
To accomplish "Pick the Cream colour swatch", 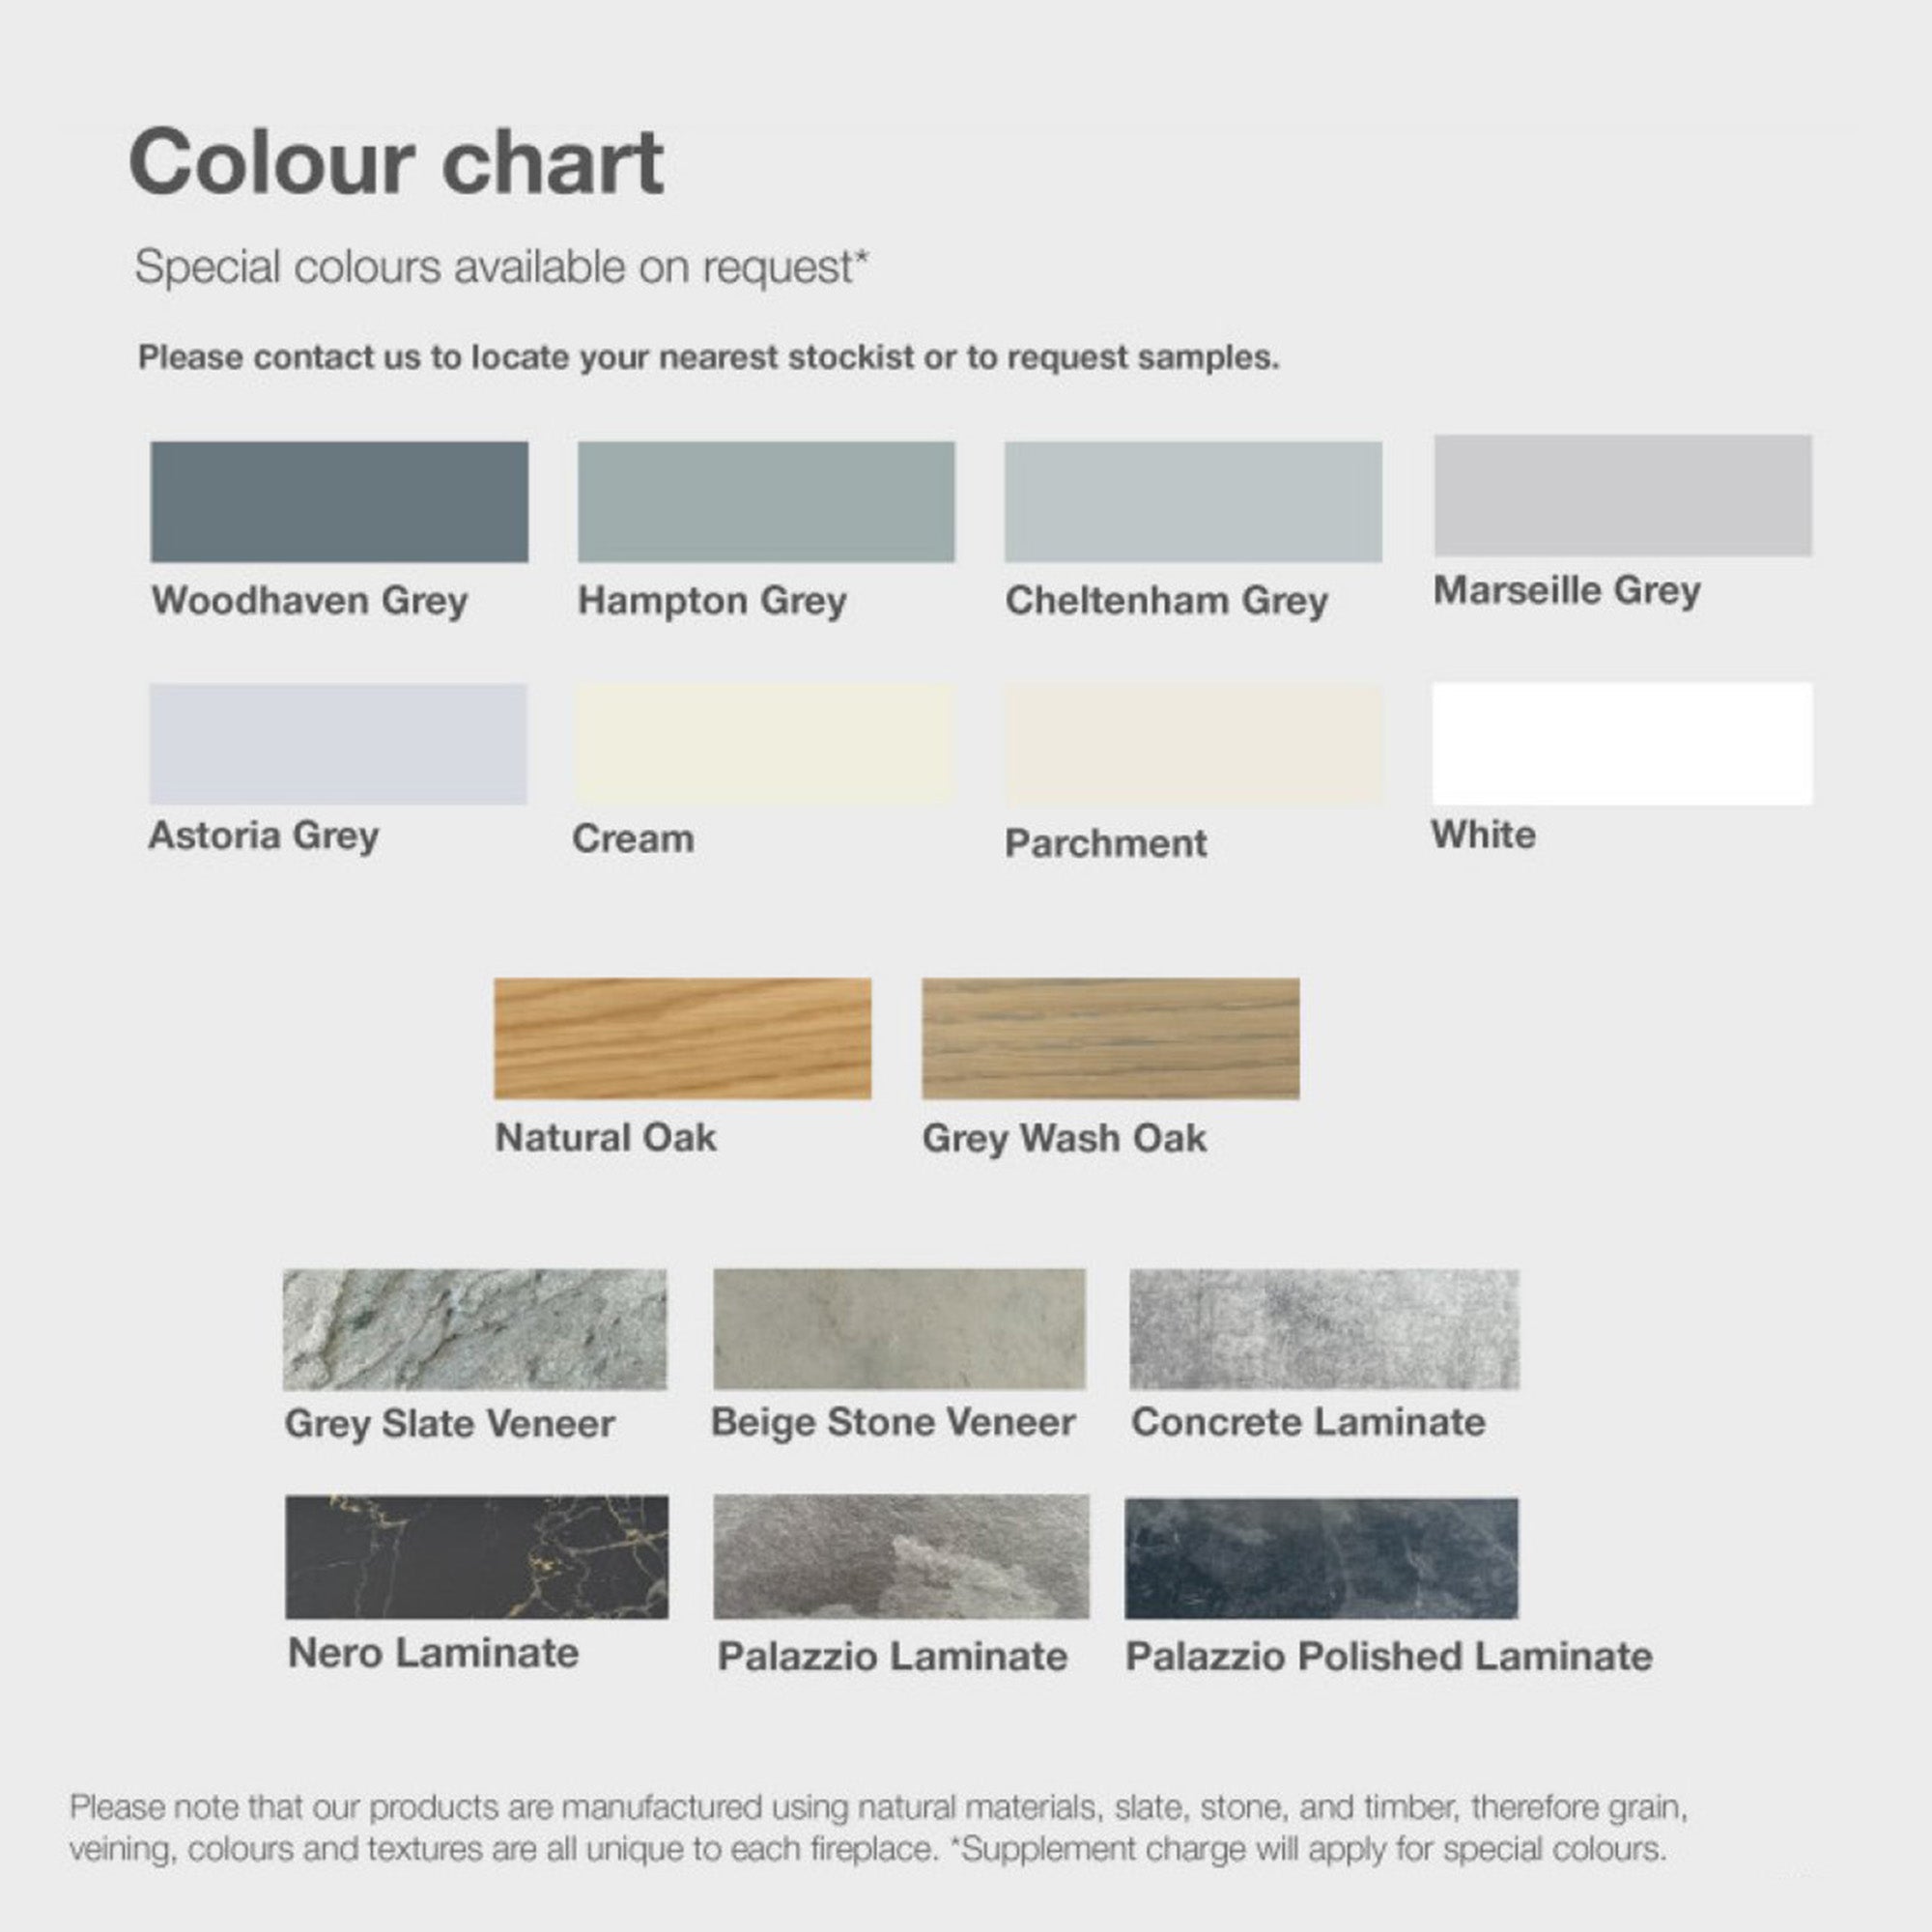I will [x=764, y=744].
